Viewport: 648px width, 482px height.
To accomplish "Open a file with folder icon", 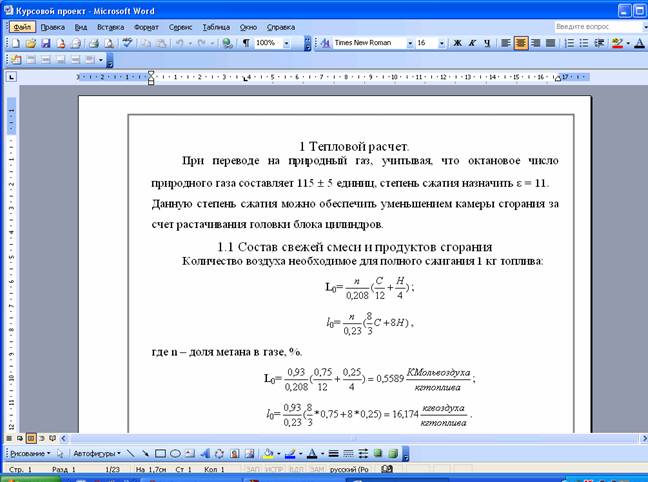I will click(x=31, y=43).
